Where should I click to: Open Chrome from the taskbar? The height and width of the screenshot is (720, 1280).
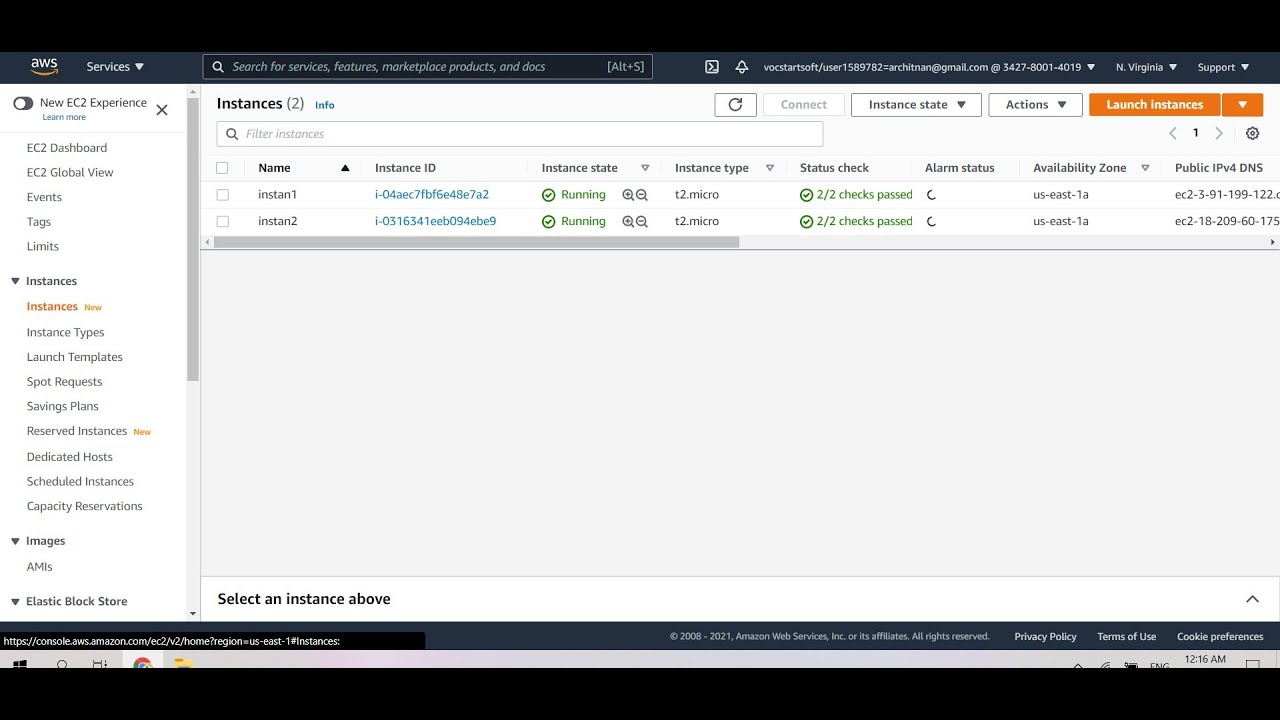pos(142,664)
